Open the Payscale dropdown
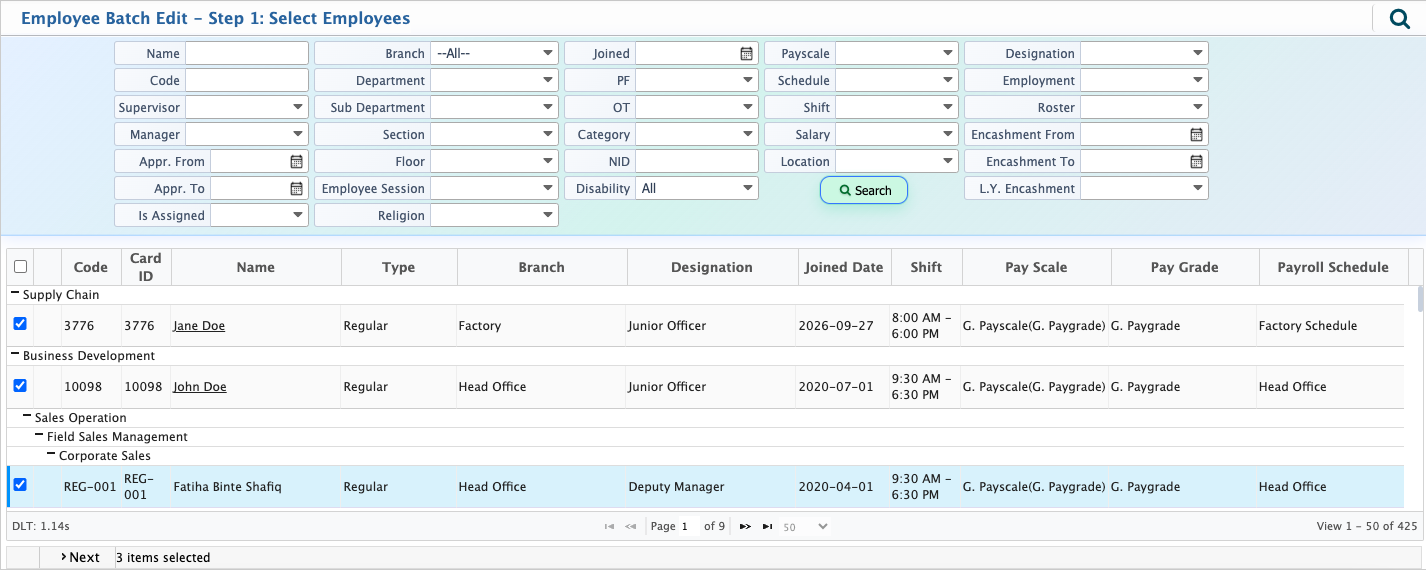This screenshot has width=1426, height=570. (x=897, y=53)
